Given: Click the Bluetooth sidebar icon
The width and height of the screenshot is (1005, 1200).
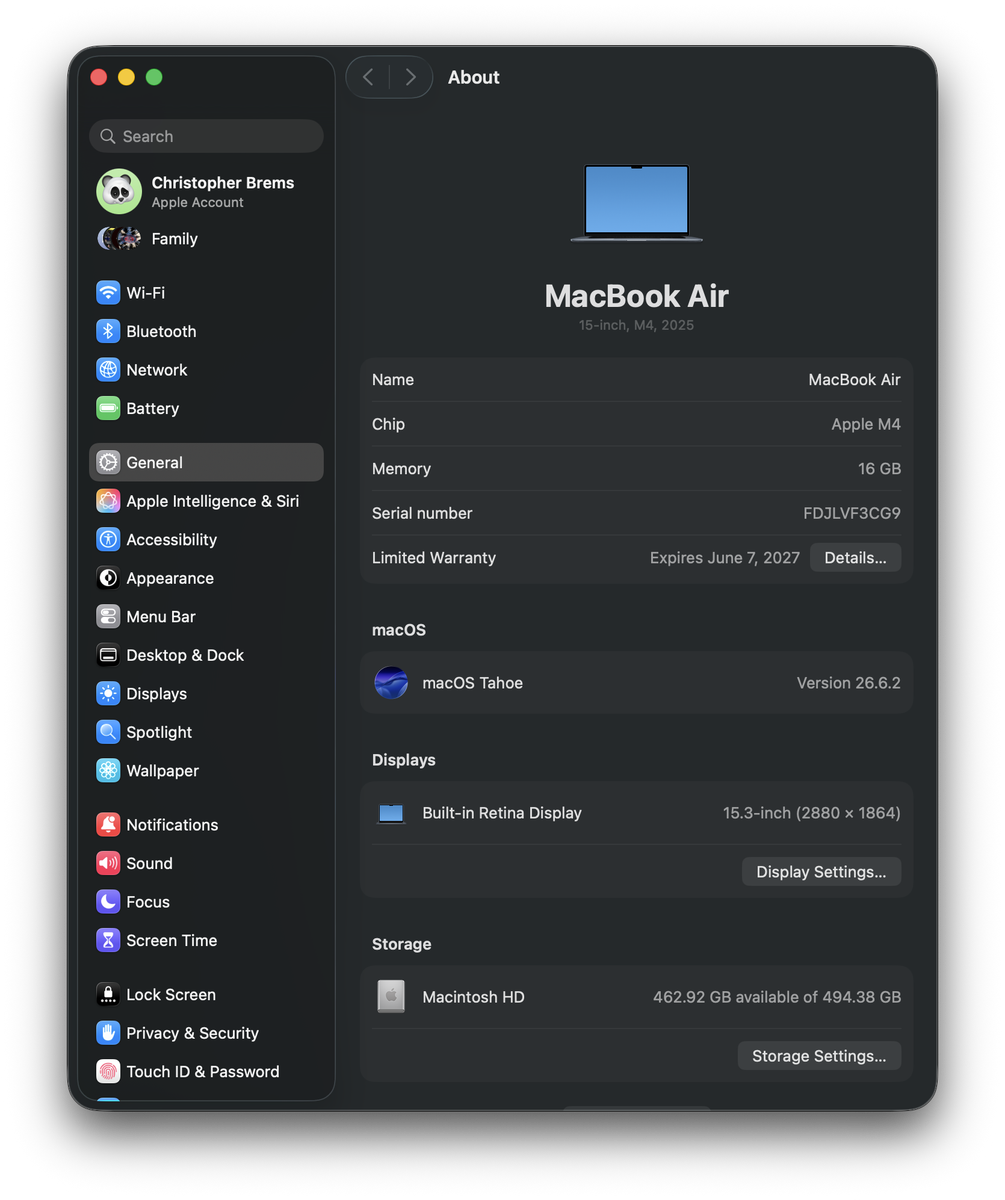Looking at the screenshot, I should click(x=108, y=331).
